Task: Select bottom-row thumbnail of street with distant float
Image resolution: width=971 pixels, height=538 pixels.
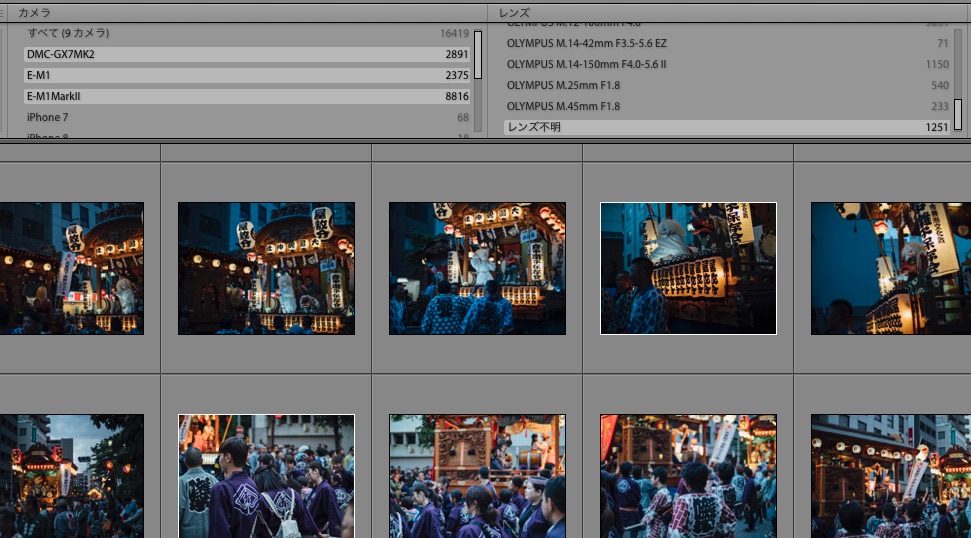Action: click(72, 476)
